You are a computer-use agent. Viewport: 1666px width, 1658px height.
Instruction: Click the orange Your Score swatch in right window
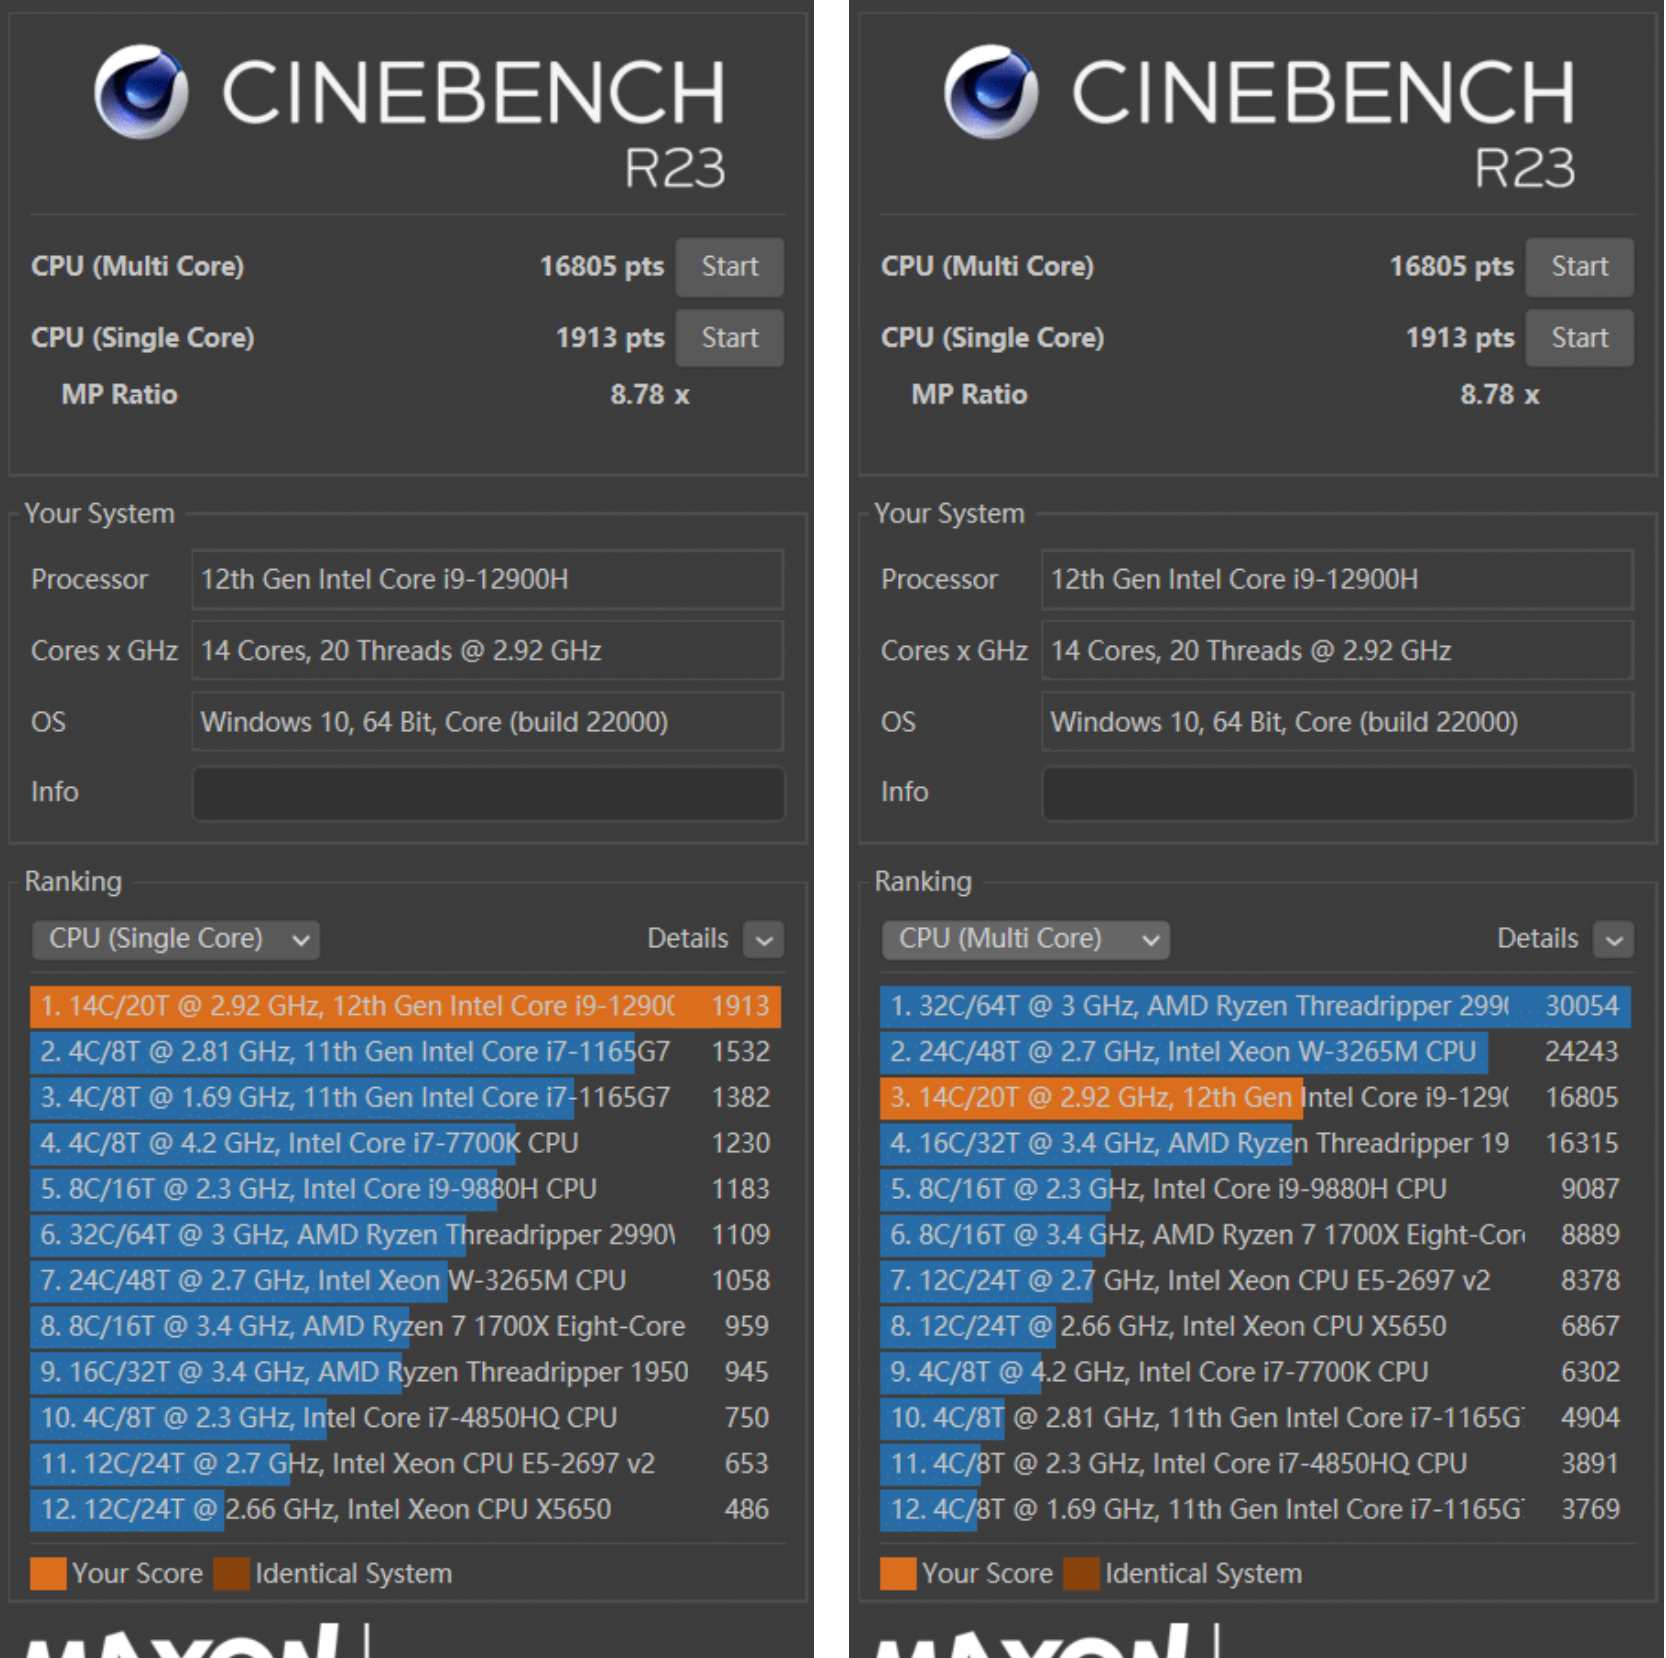point(898,1574)
